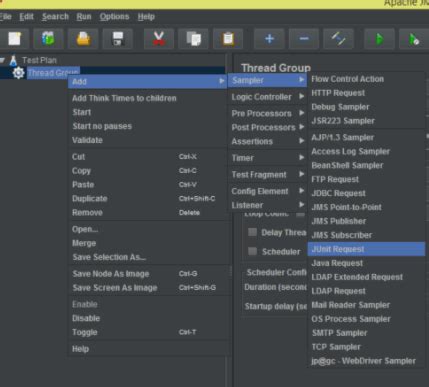
Task: Collapse the Test Plan tree node
Action: [x=3, y=60]
